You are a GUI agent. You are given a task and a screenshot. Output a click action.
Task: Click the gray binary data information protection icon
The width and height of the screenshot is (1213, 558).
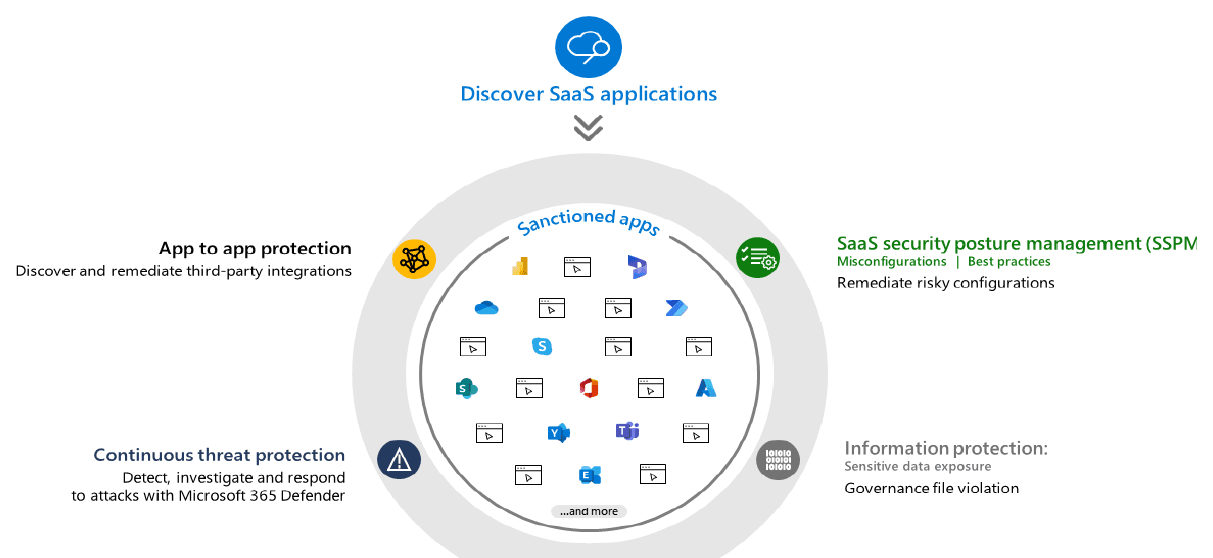(778, 460)
